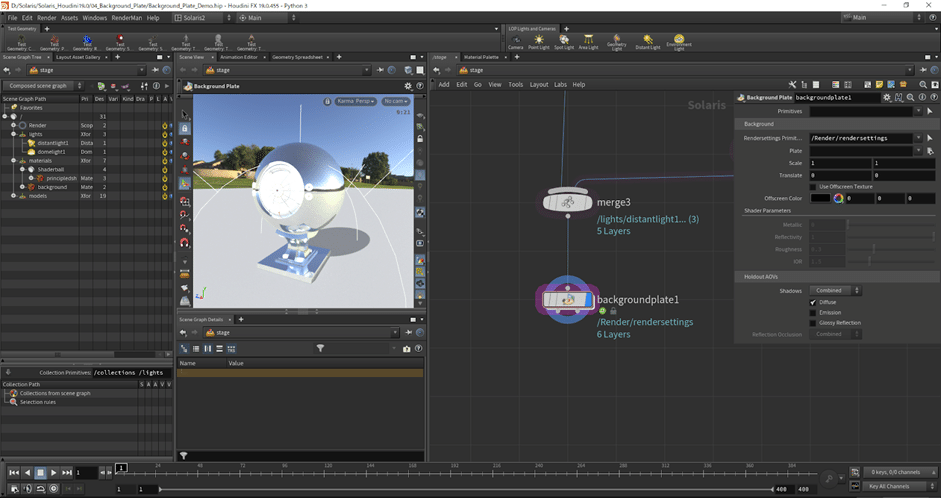This screenshot has height=498, width=941.
Task: Click the Camera shelf tool
Action: pos(515,41)
